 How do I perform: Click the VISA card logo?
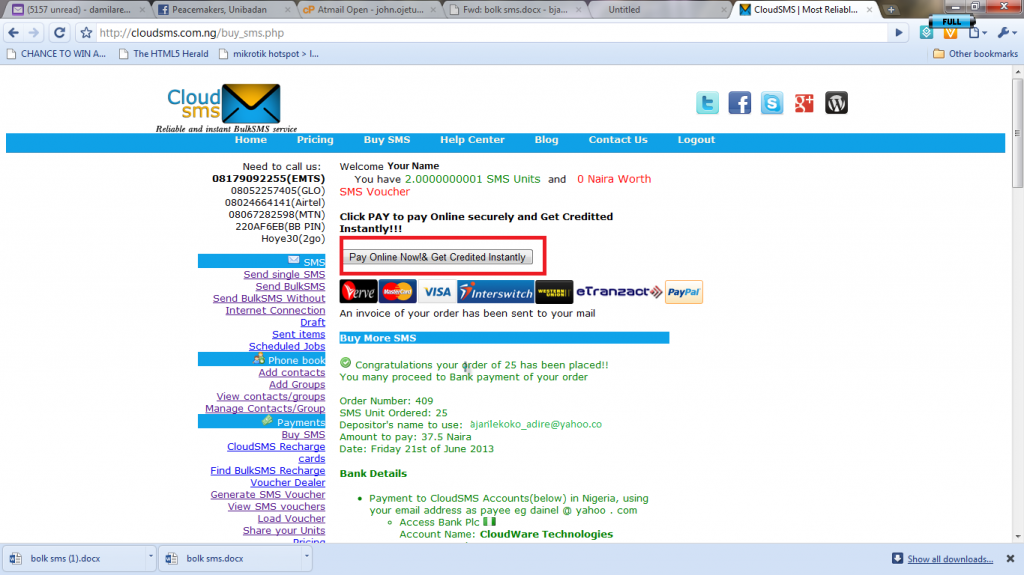click(x=437, y=292)
